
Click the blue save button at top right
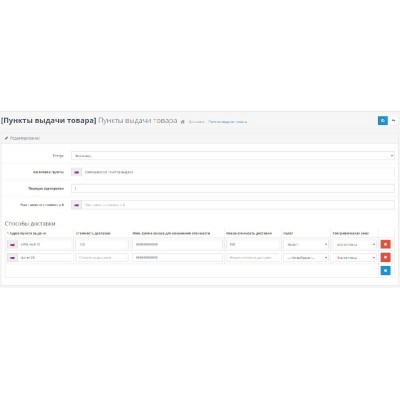(x=383, y=120)
